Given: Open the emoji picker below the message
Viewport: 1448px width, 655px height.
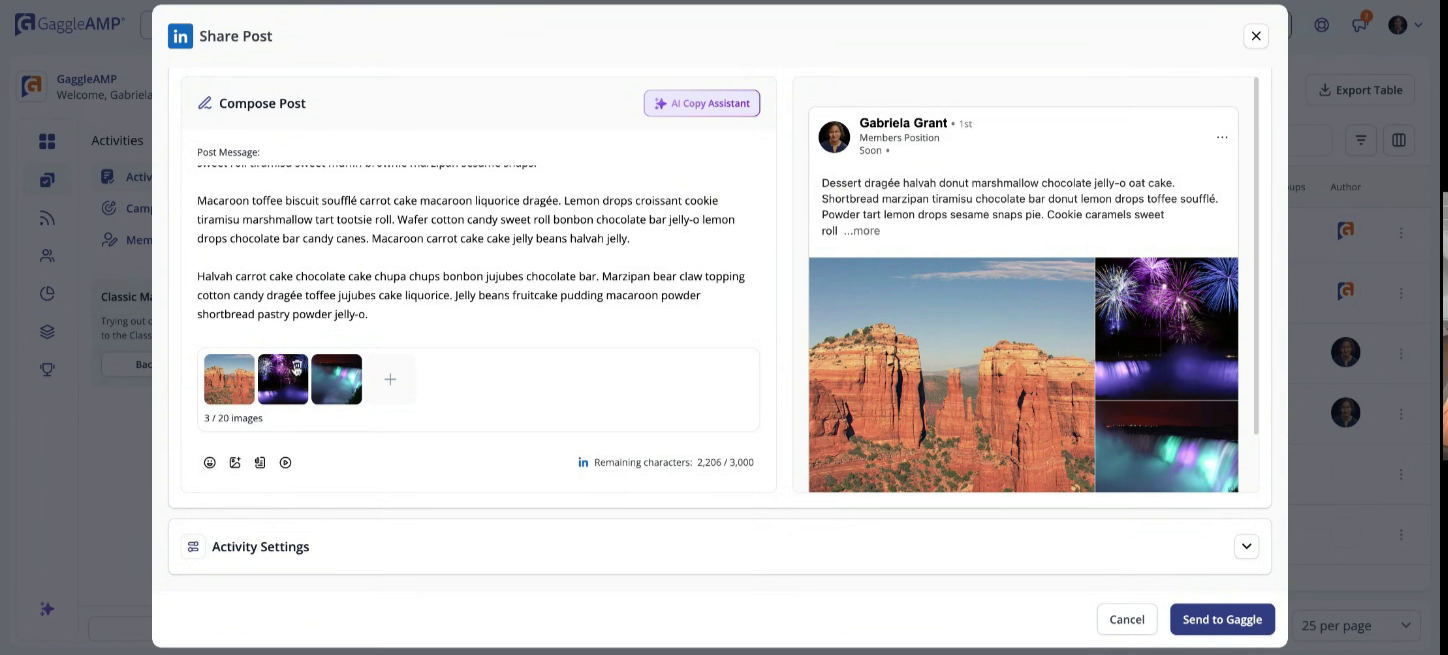Looking at the screenshot, I should pos(210,463).
